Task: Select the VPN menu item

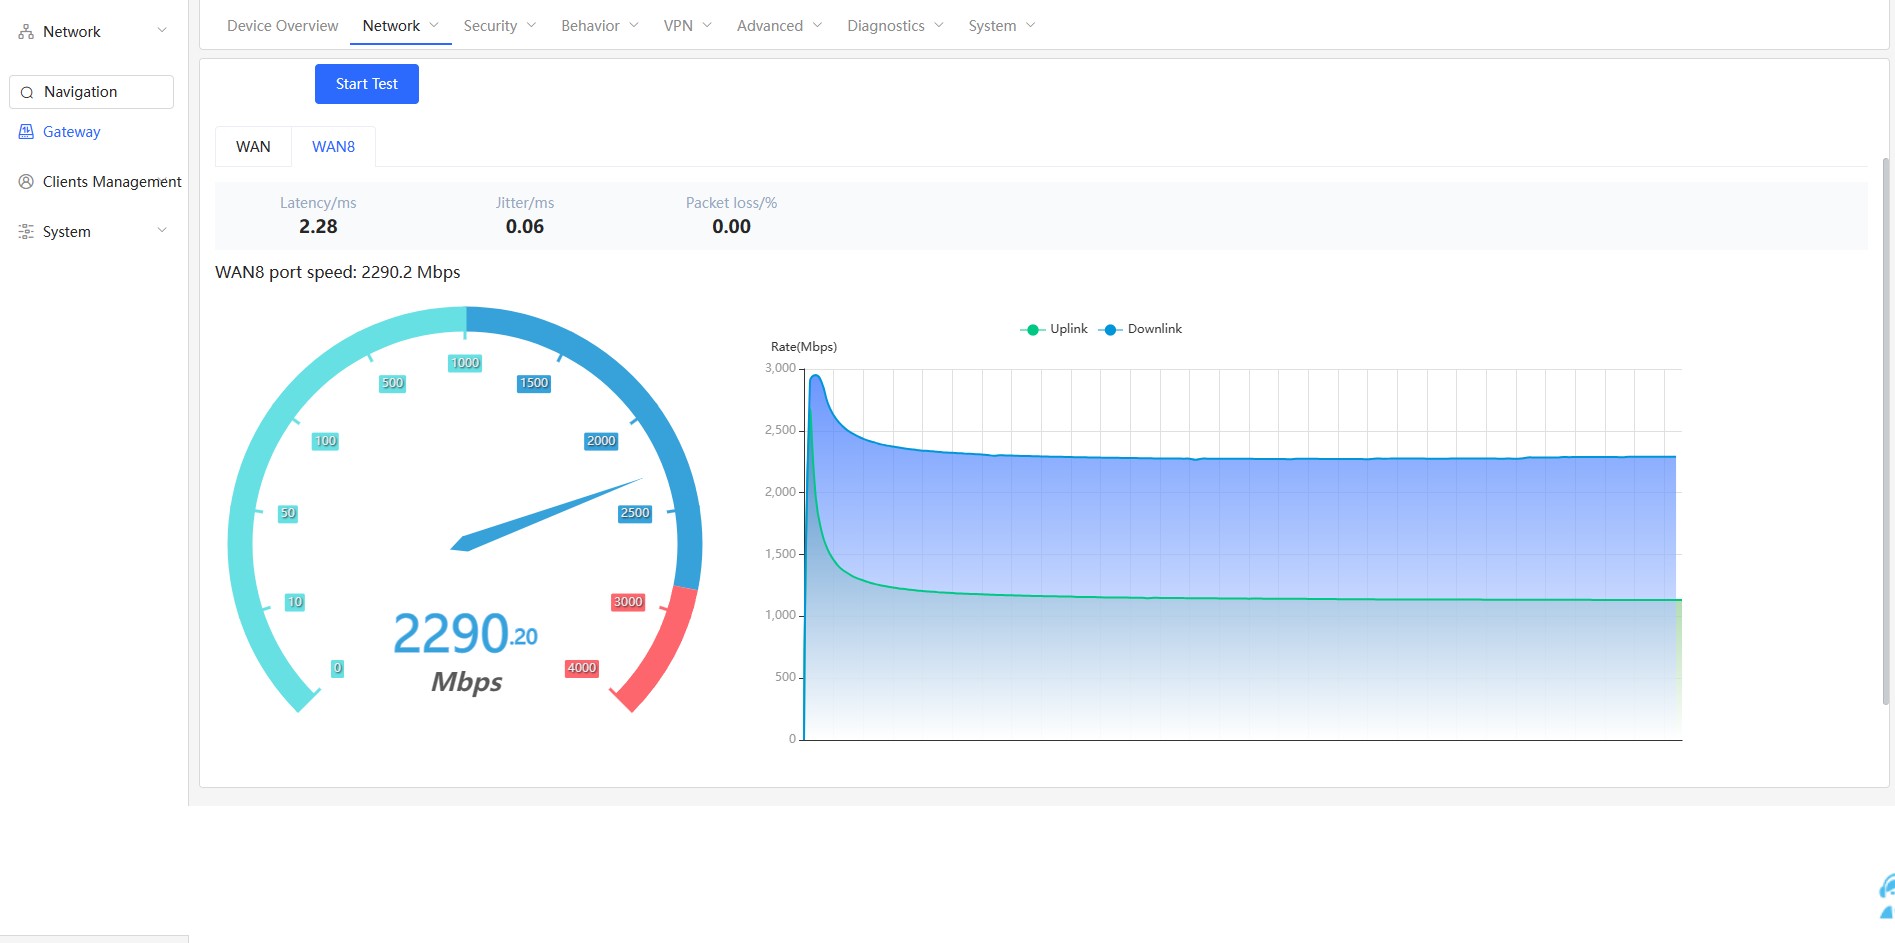Action: point(678,26)
